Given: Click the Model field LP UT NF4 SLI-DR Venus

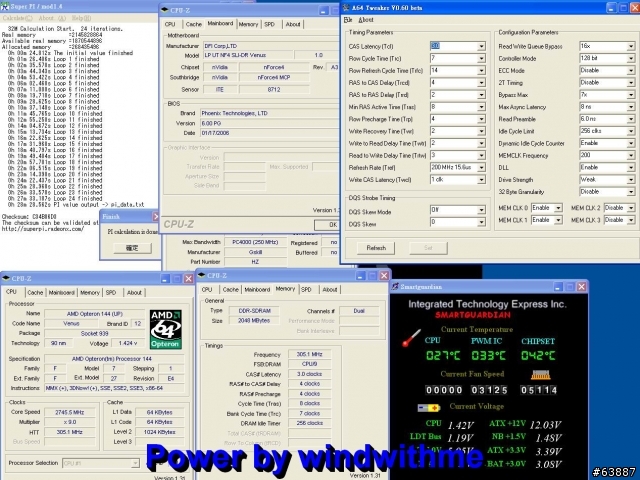Looking at the screenshot, I should click(x=248, y=55).
